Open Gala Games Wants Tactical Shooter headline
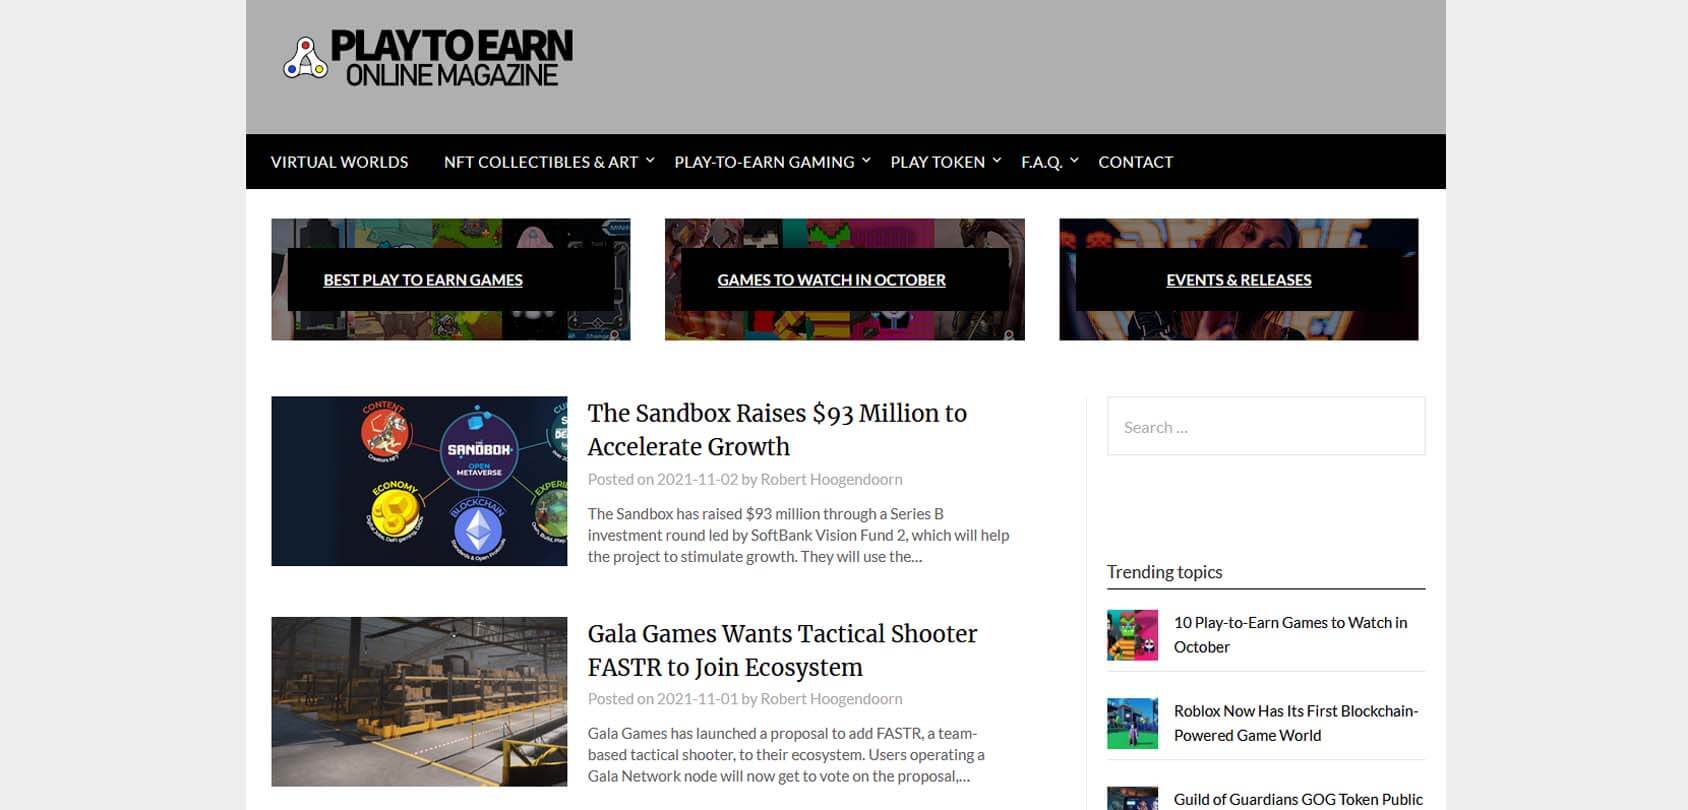Image resolution: width=1688 pixels, height=810 pixels. tap(782, 650)
